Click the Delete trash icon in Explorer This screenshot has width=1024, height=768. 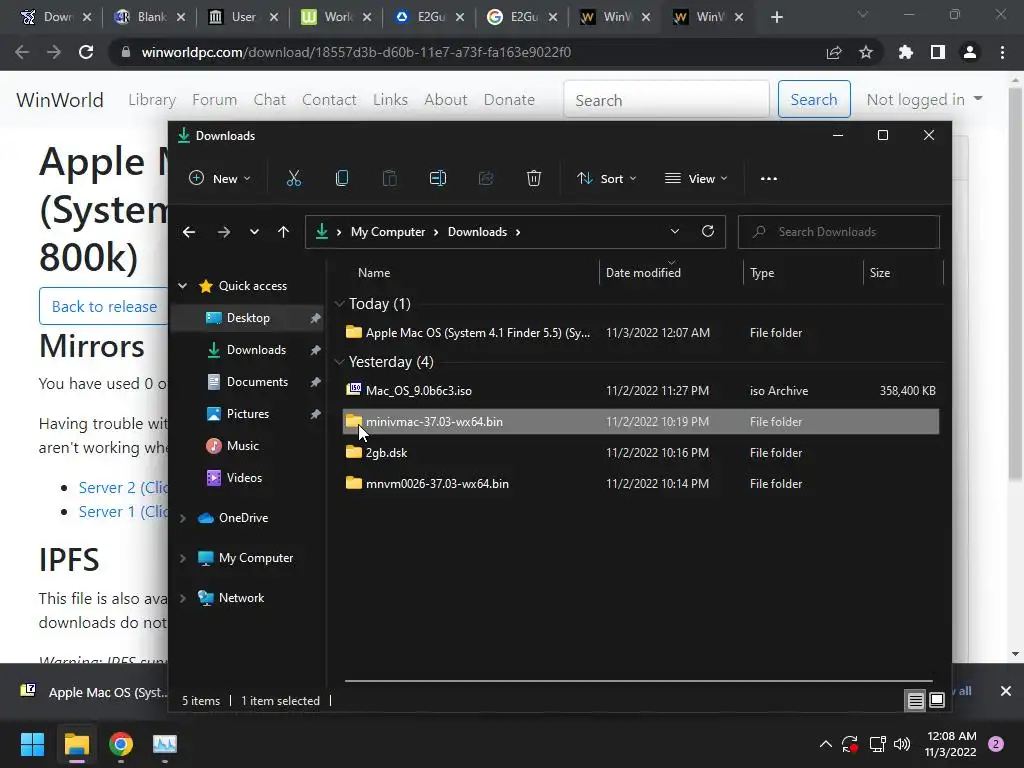[x=534, y=178]
